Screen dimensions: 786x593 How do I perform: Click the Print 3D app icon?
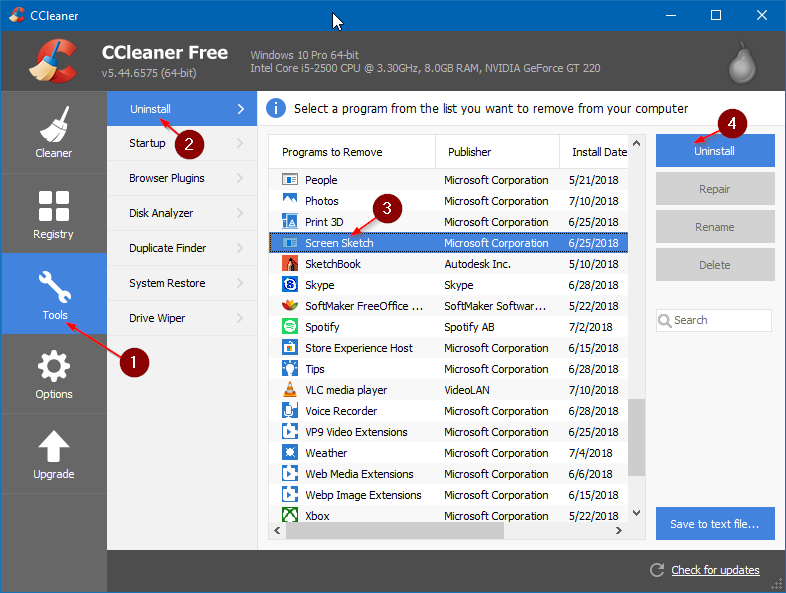(x=290, y=222)
